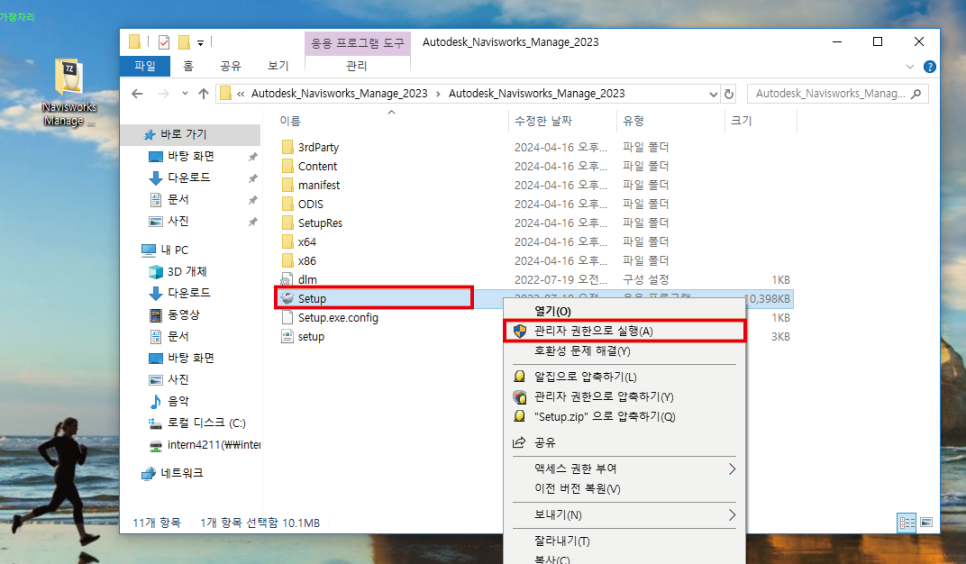Open 3D 개체 in navigation pane

point(177,272)
